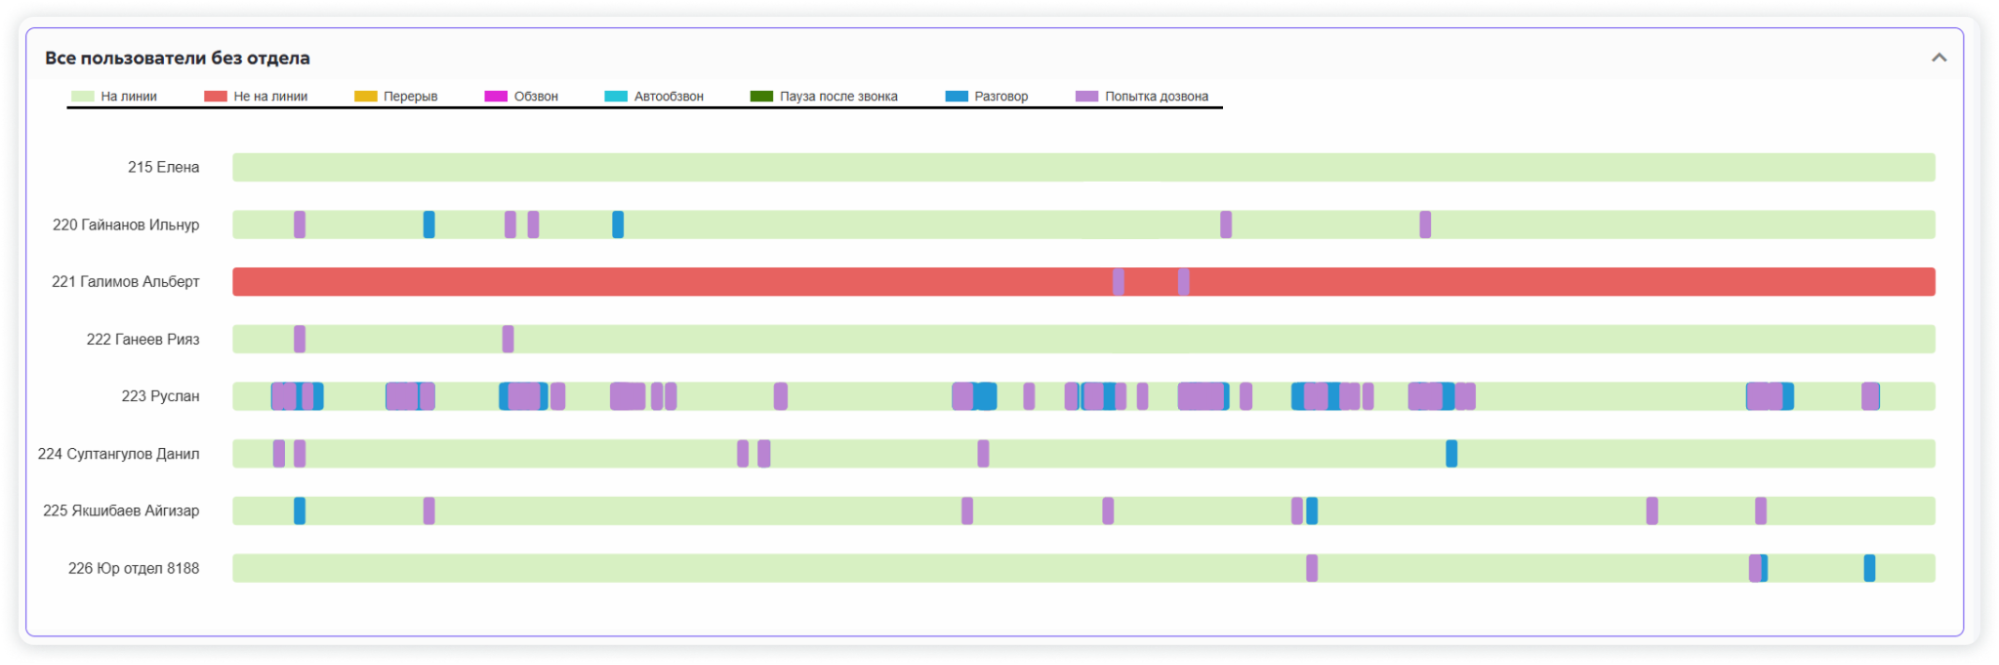Screen dimensions: 1999x665
Task: Open "220 Гайнанов Ильнур" user label
Action: 126,225
